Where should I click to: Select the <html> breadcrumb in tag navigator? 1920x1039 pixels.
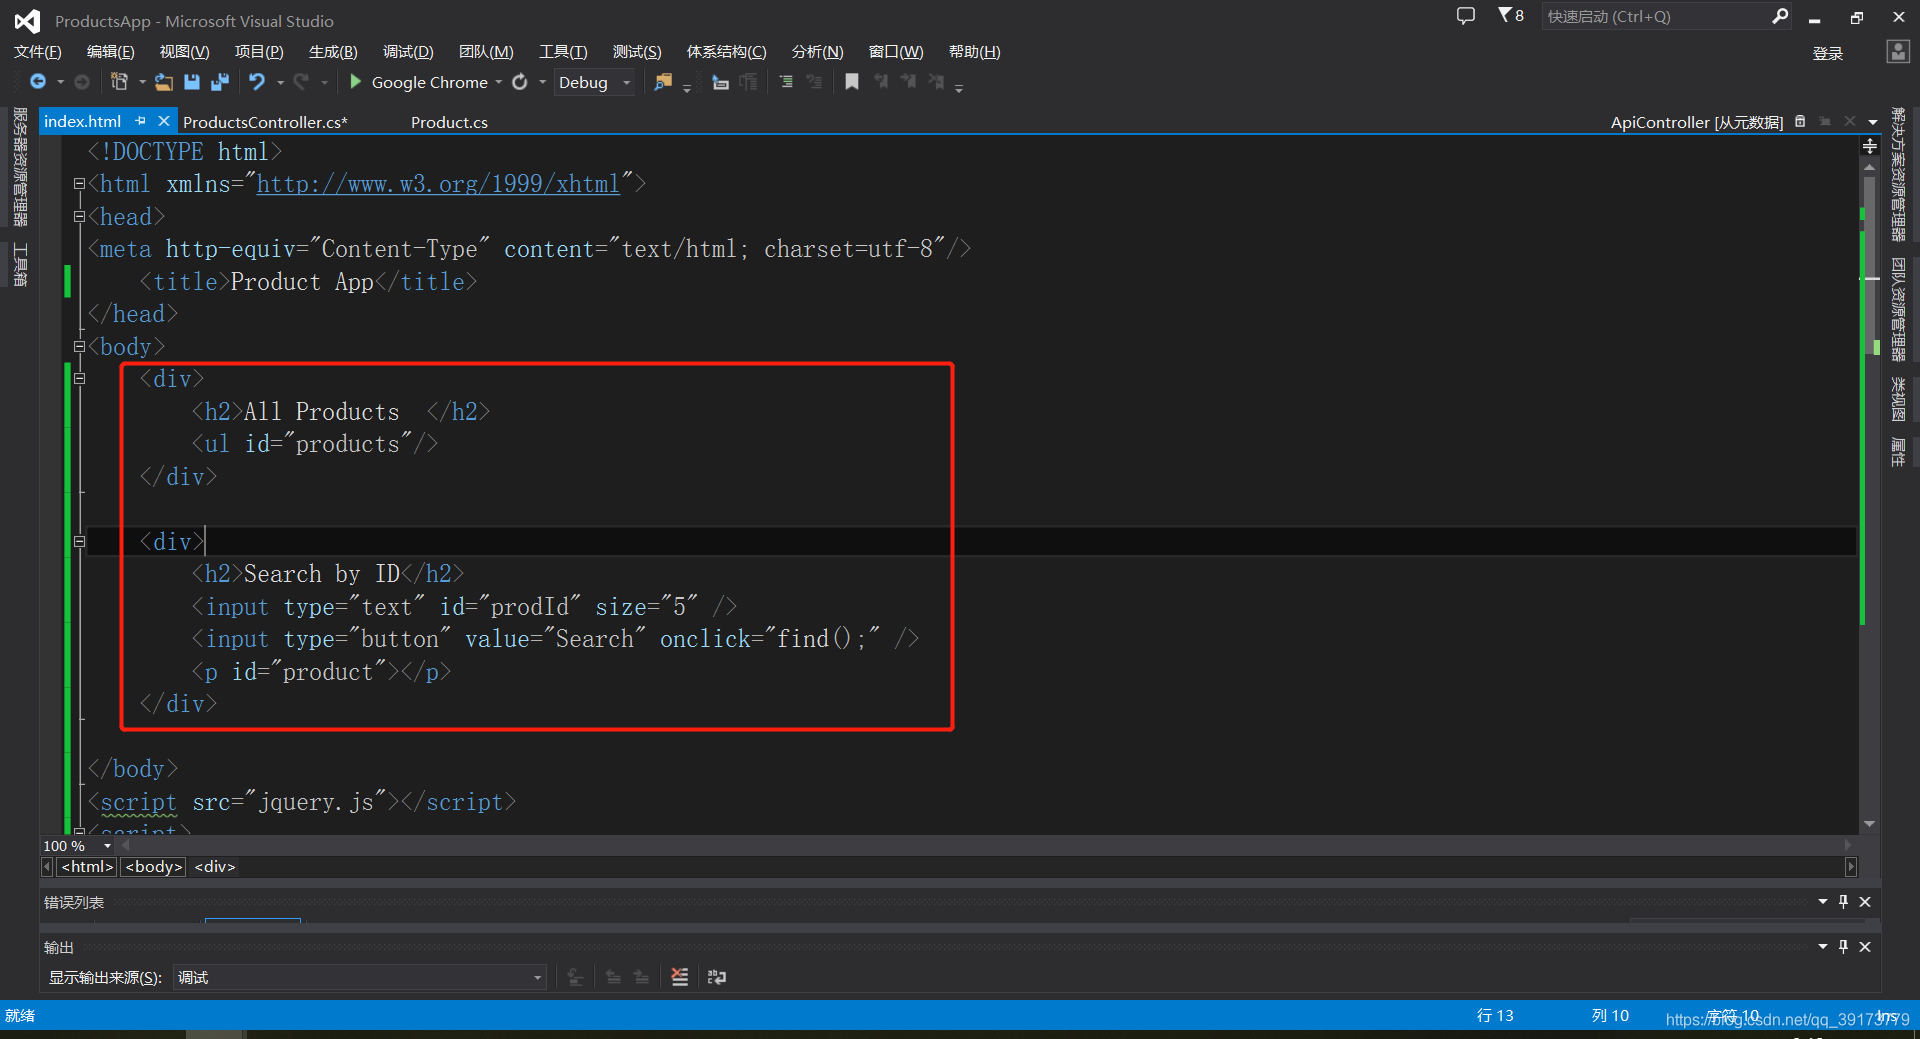(87, 867)
